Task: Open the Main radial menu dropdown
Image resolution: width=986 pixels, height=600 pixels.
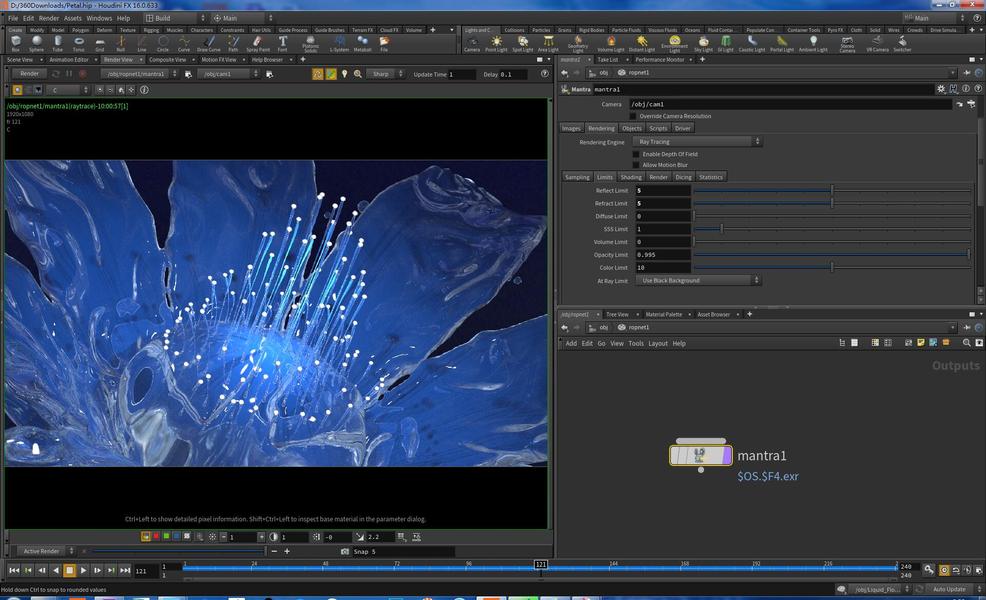Action: 242,18
